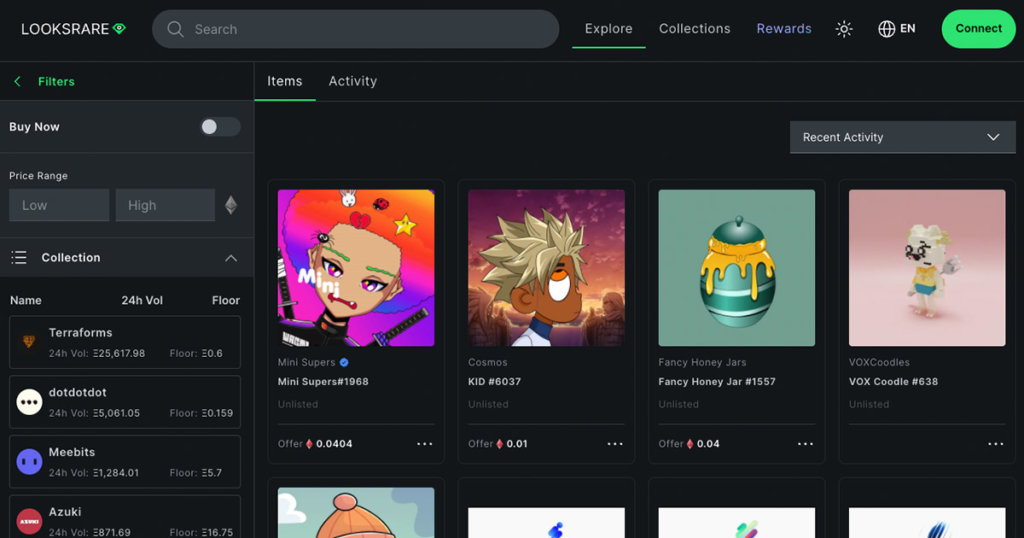Click the Name column header
Screen dimensions: 1024x538
pyautogui.click(x=25, y=300)
